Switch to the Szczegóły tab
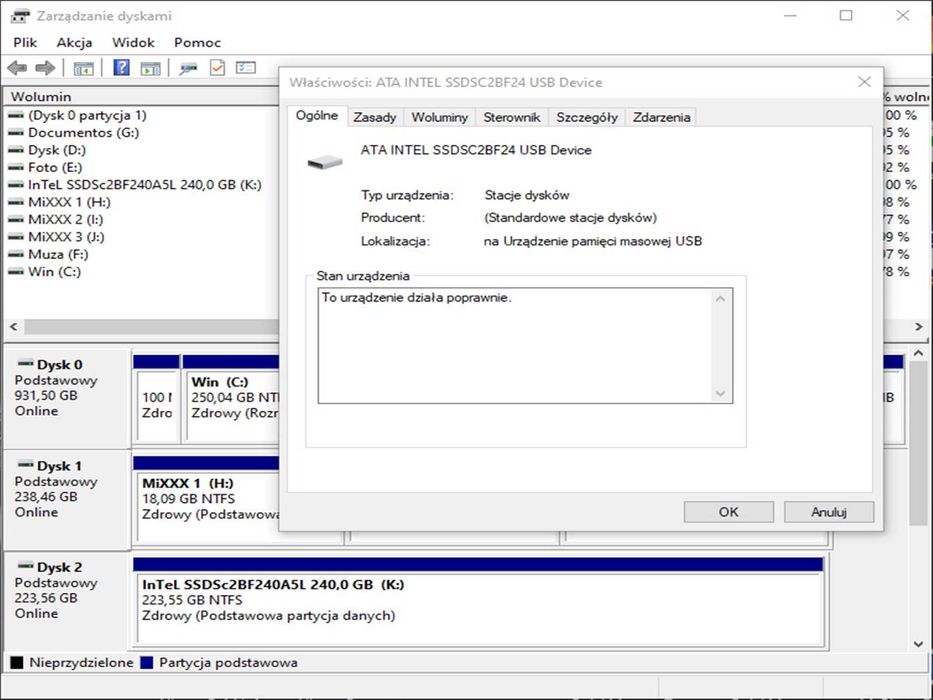Viewport: 933px width, 700px height. [x=587, y=117]
